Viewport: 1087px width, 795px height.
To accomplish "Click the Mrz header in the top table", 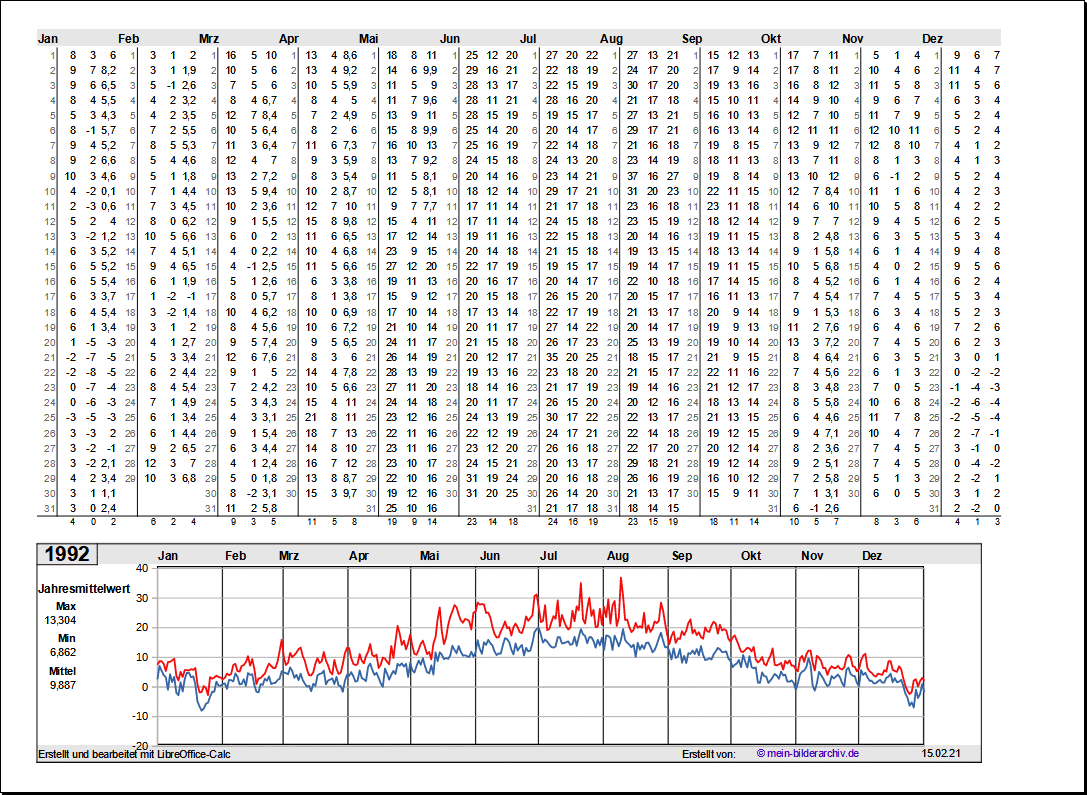I will coord(209,39).
